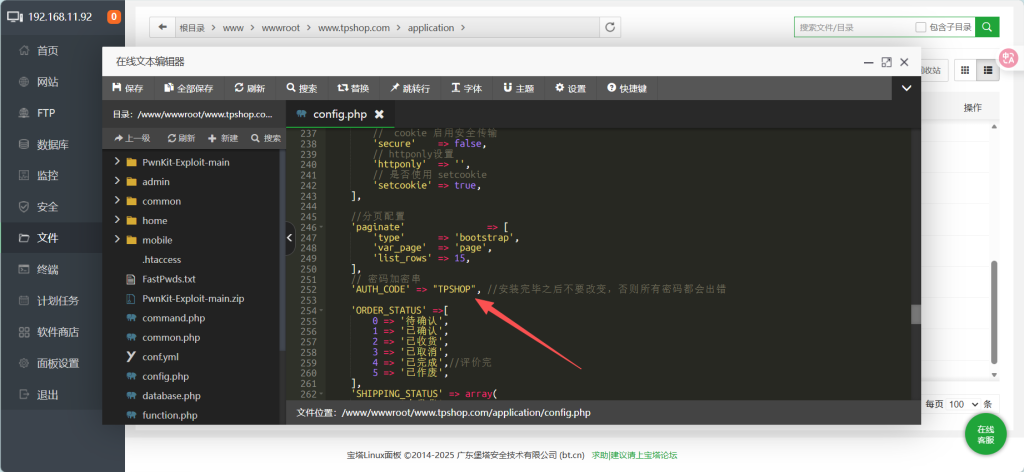1024x472 pixels.
Task: Switch to list view icon
Action: click(x=987, y=70)
